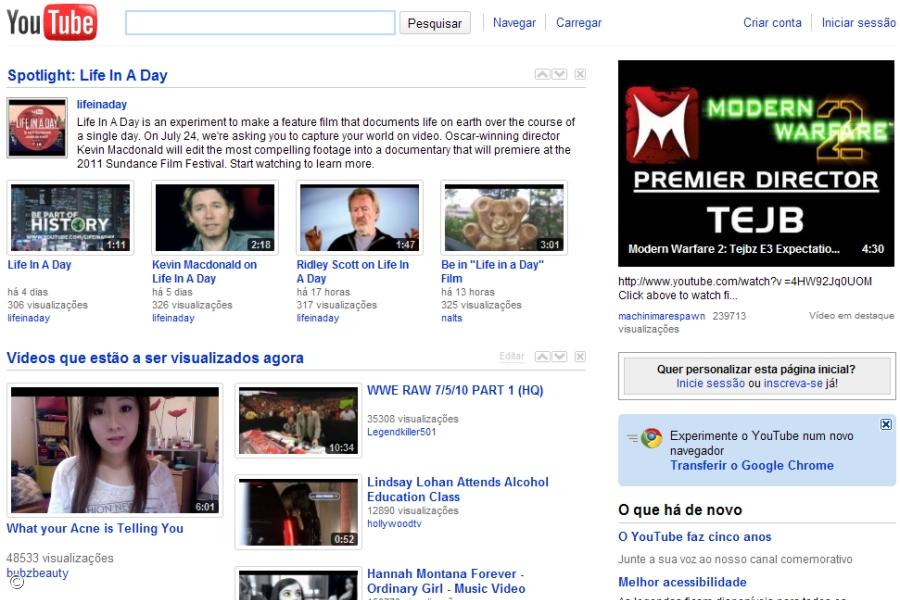
Task: Open the Navegar section
Action: click(514, 22)
